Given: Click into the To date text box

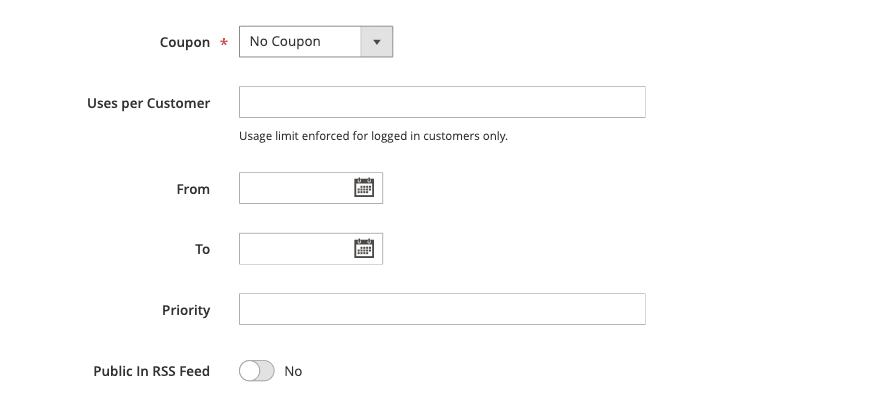Looking at the screenshot, I should [295, 248].
